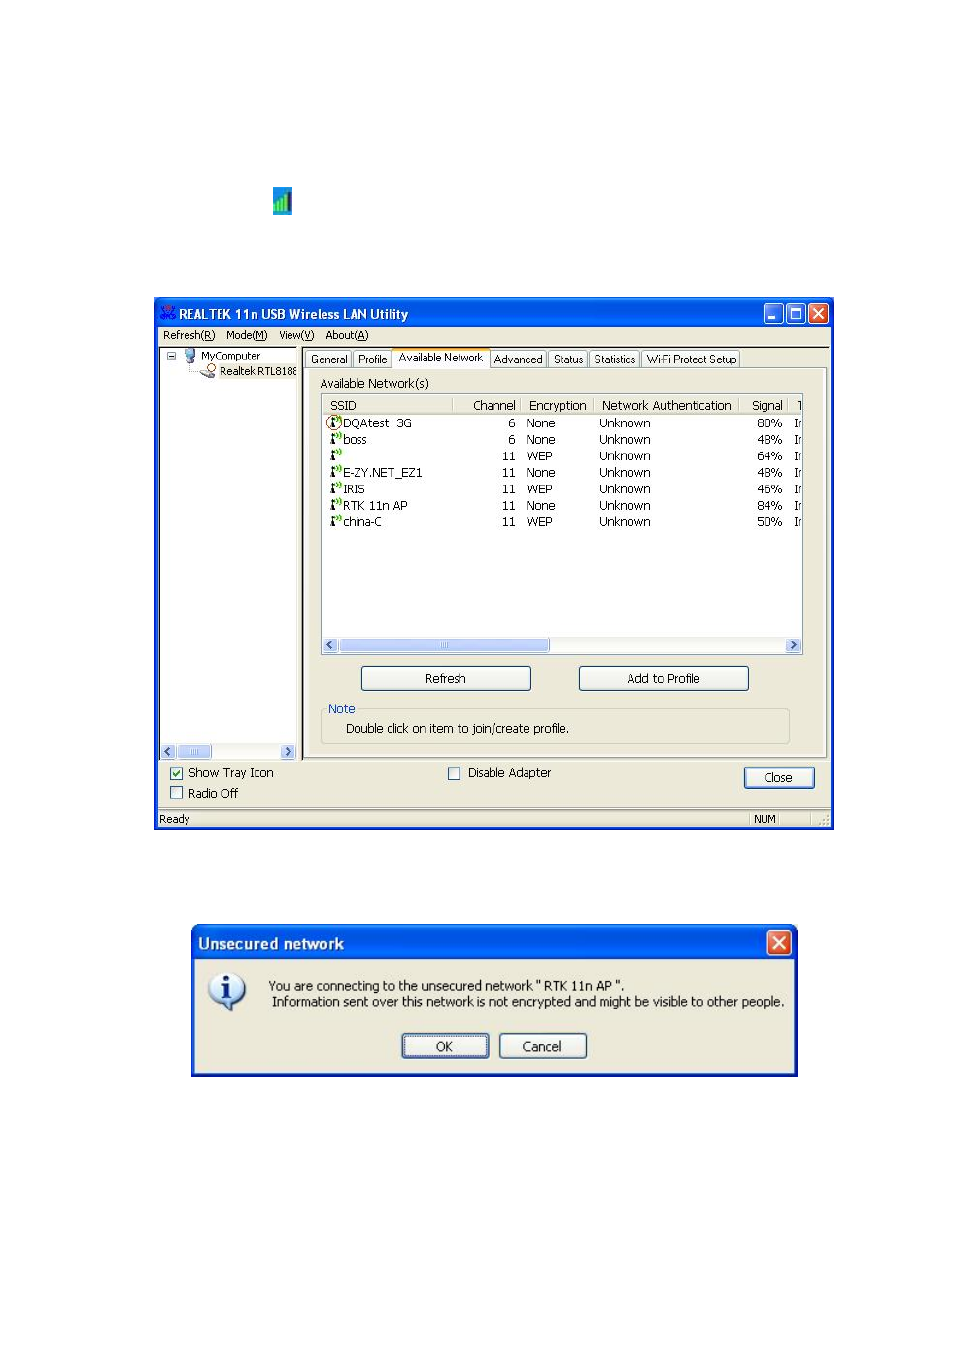The height and width of the screenshot is (1350, 954).
Task: Minimize the Realtek utility window
Action: [774, 313]
